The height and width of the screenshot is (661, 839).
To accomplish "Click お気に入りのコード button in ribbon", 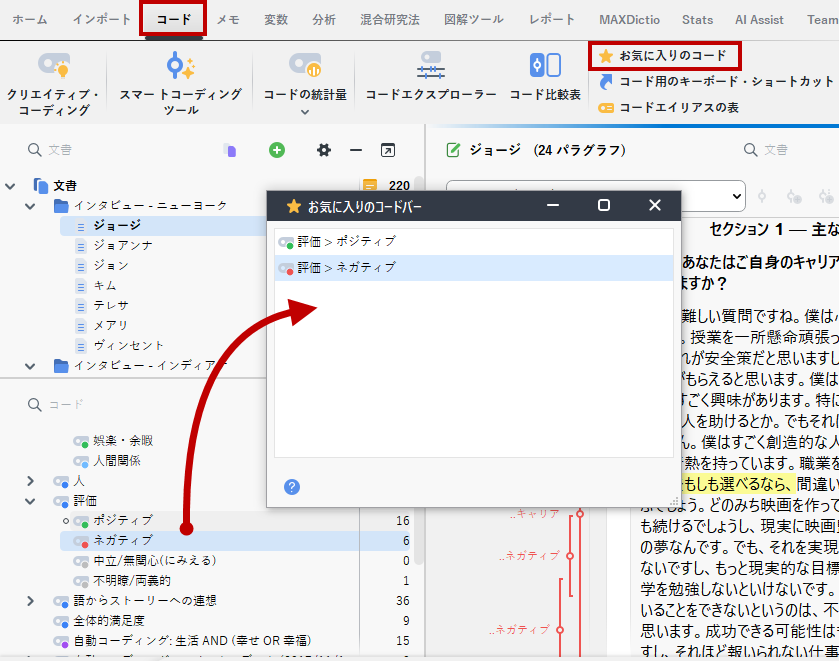I will coord(662,55).
